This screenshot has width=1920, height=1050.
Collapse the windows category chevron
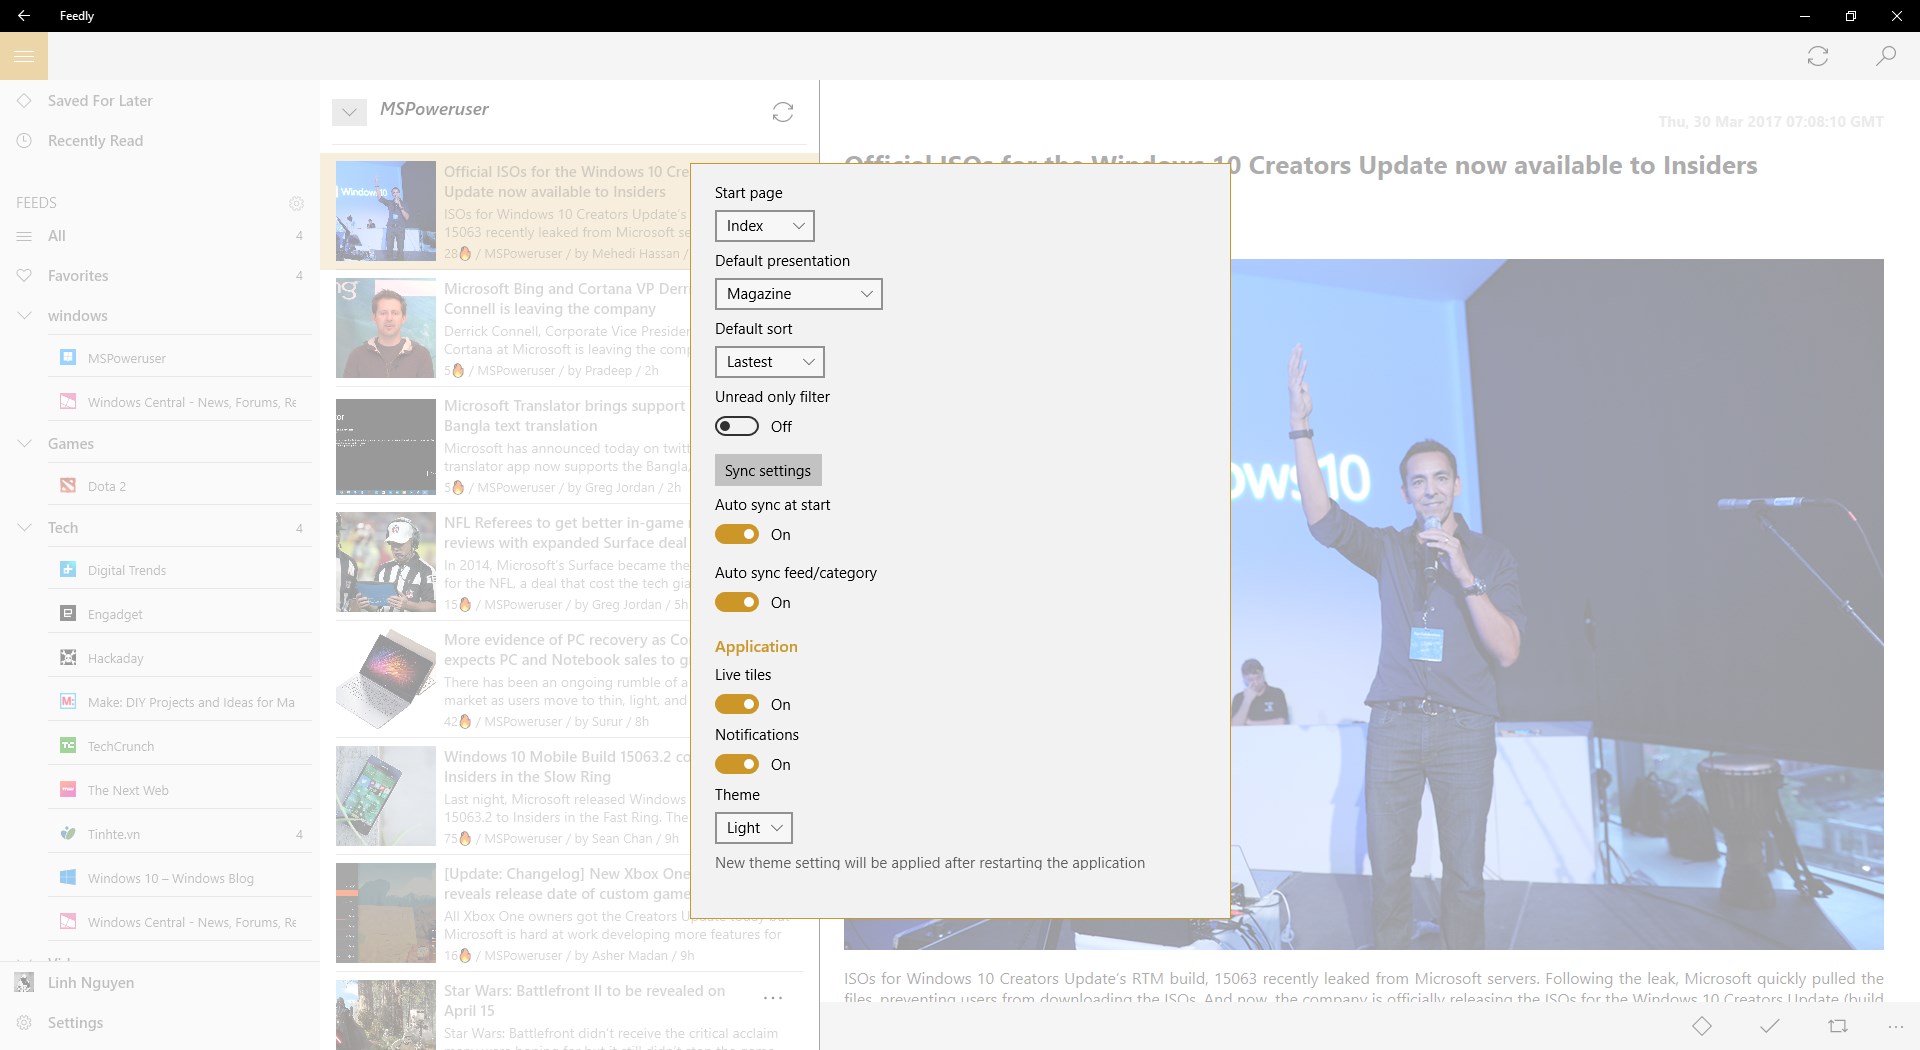click(25, 316)
